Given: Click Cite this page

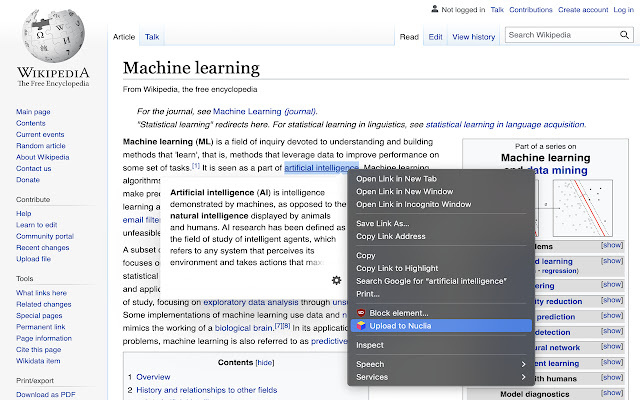Looking at the screenshot, I should click(38, 350).
